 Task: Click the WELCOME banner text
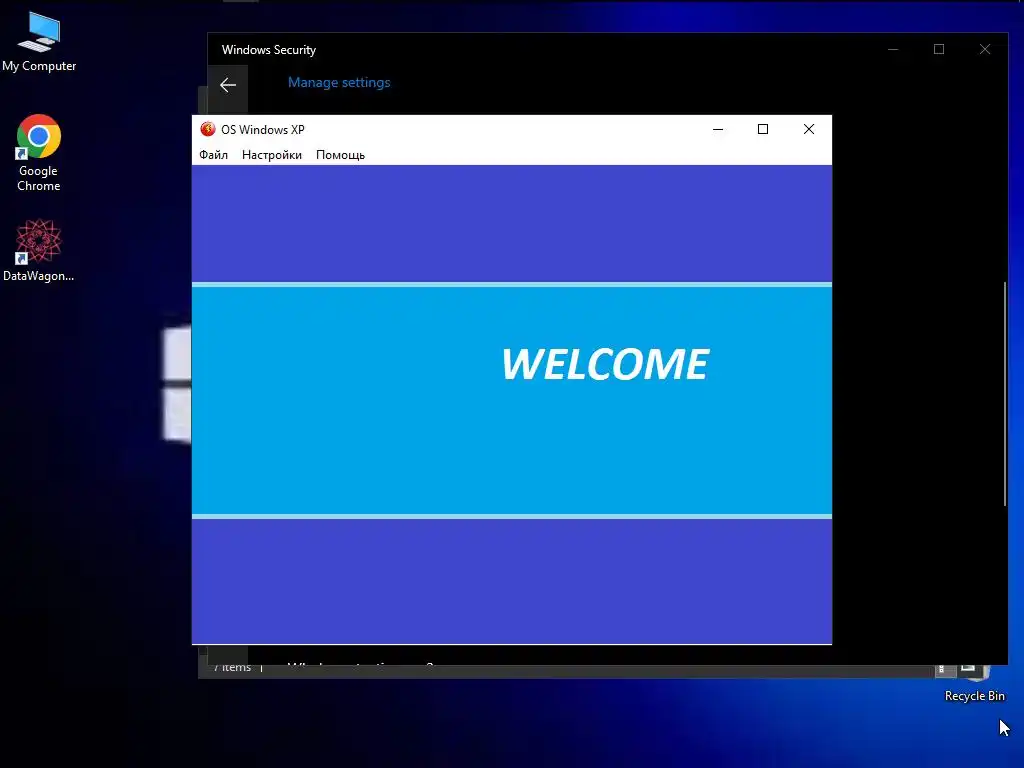605,364
